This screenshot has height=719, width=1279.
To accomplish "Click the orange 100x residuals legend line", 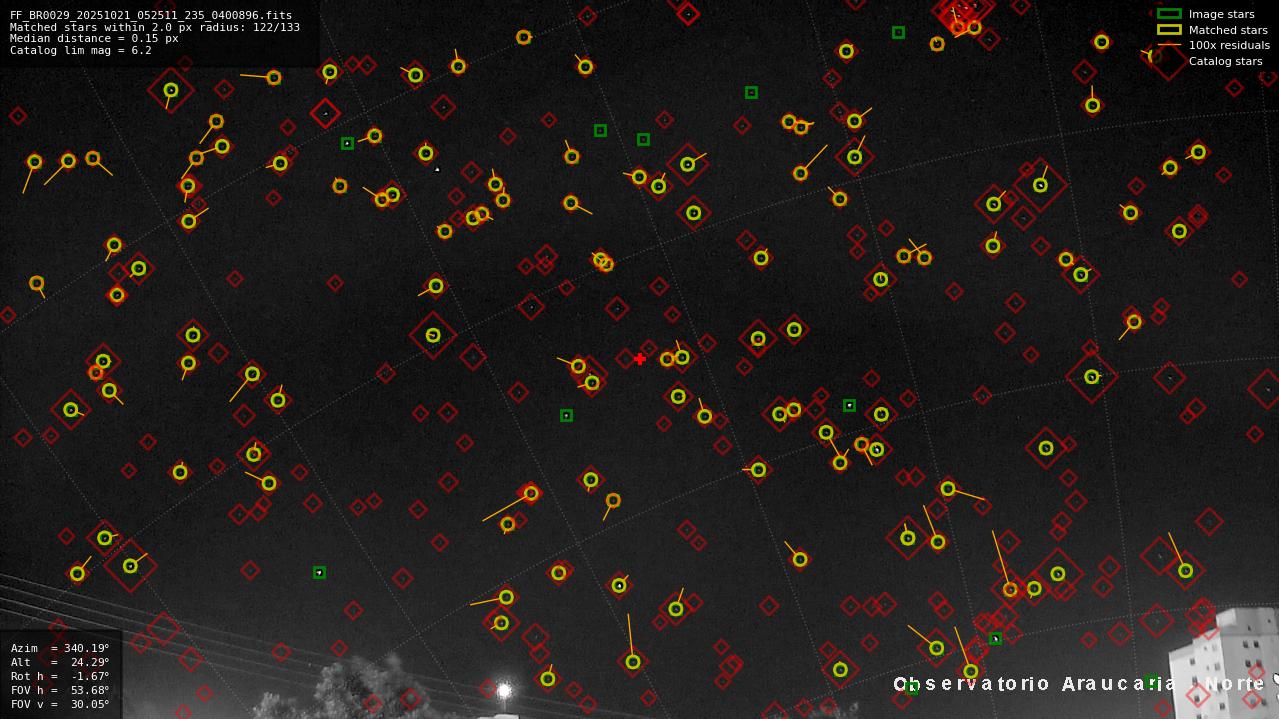I will pyautogui.click(x=1169, y=45).
